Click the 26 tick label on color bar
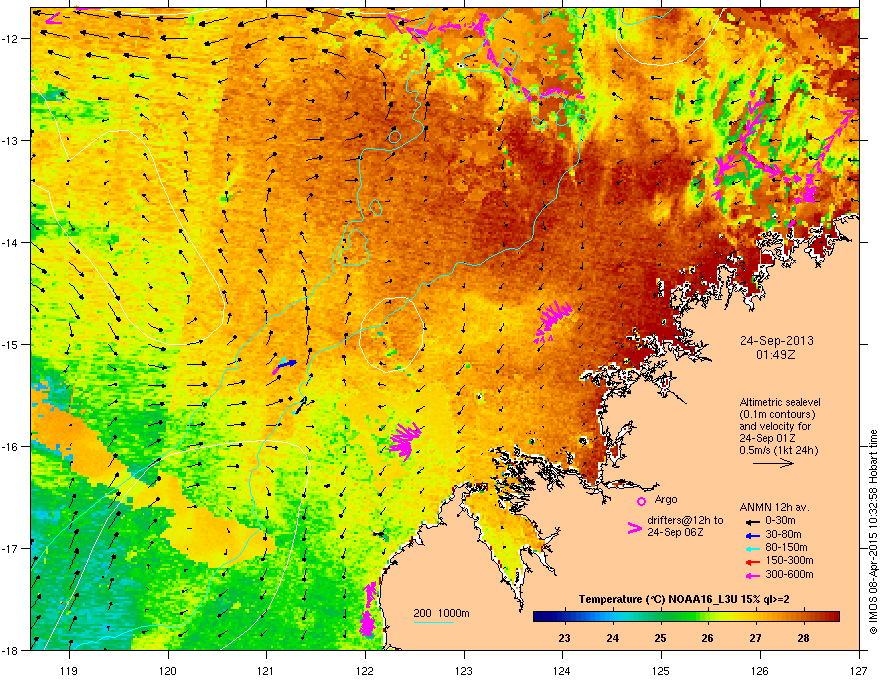 pyautogui.click(x=708, y=638)
